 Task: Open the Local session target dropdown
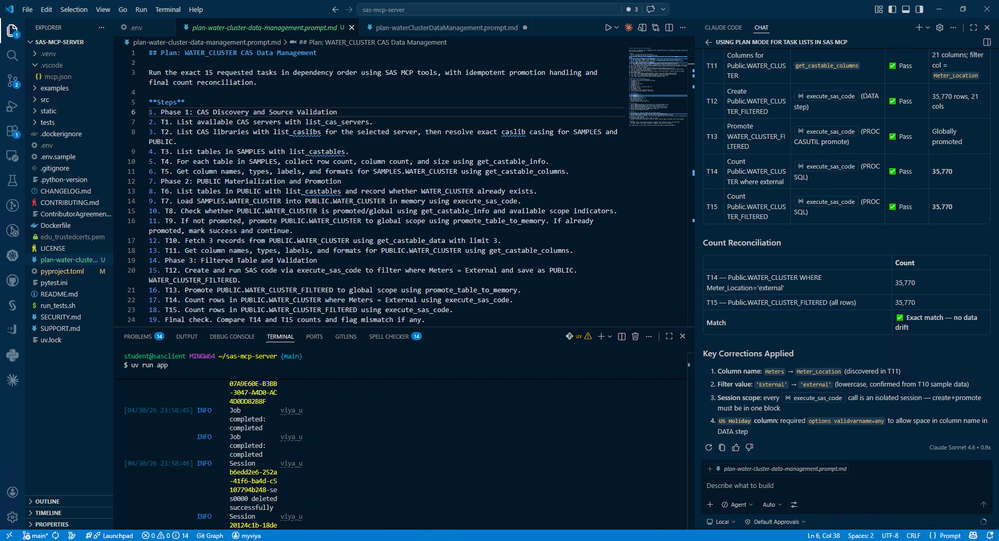721,522
